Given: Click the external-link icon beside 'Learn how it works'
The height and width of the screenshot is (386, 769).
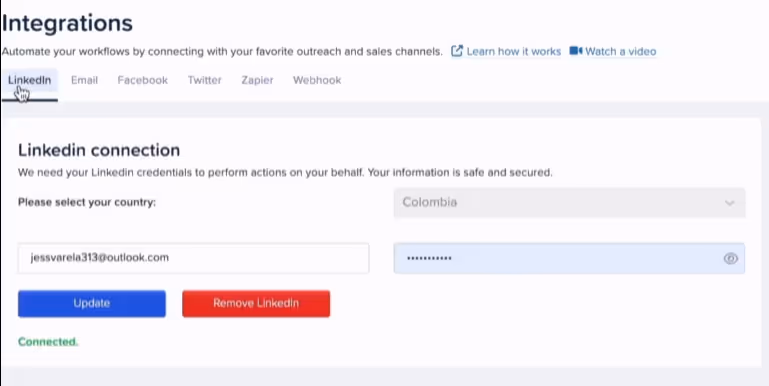Looking at the screenshot, I should pyautogui.click(x=457, y=51).
